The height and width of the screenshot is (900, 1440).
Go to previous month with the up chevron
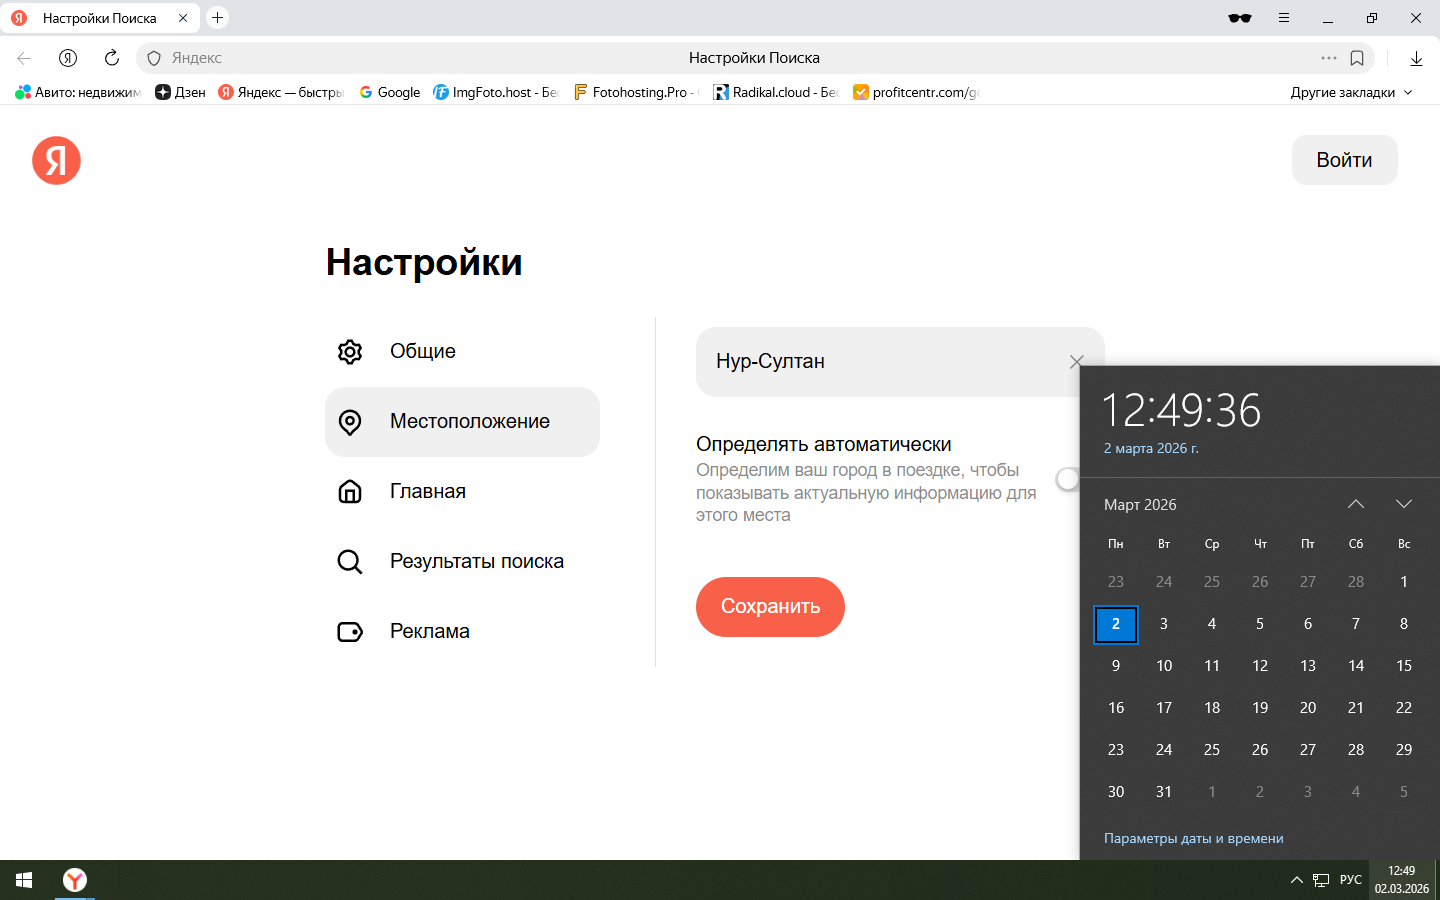pyautogui.click(x=1356, y=504)
